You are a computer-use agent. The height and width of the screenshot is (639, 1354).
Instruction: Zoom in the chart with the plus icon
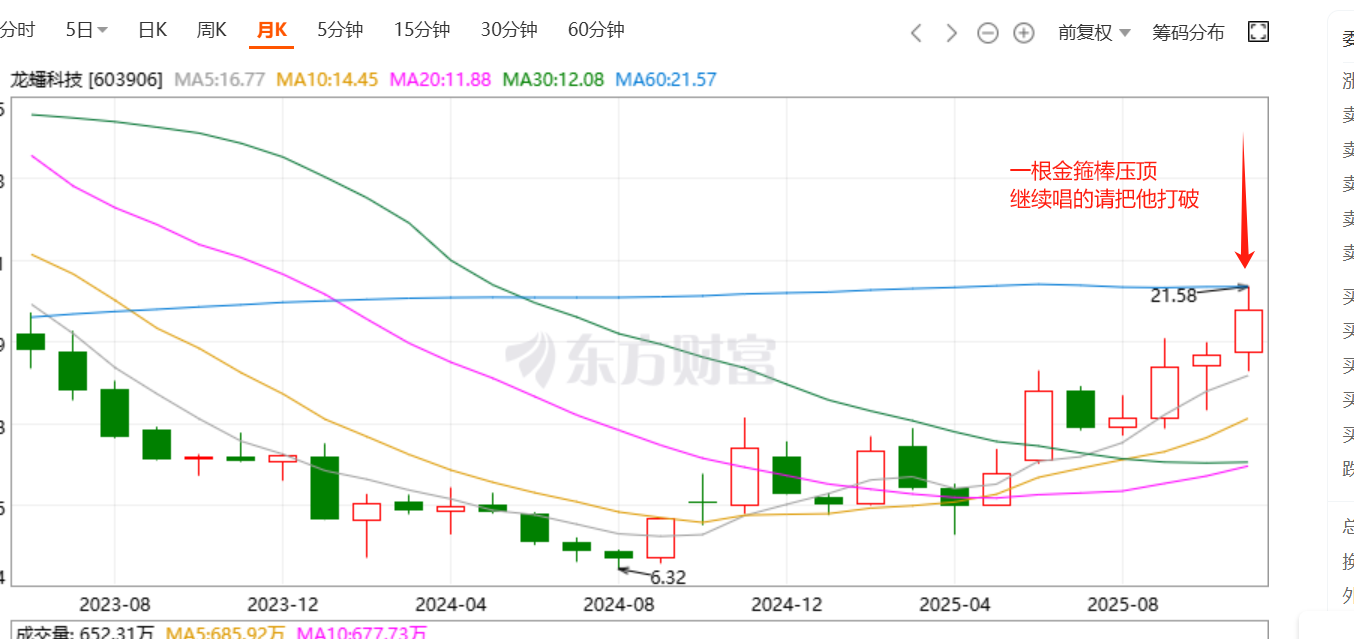(x=1023, y=33)
